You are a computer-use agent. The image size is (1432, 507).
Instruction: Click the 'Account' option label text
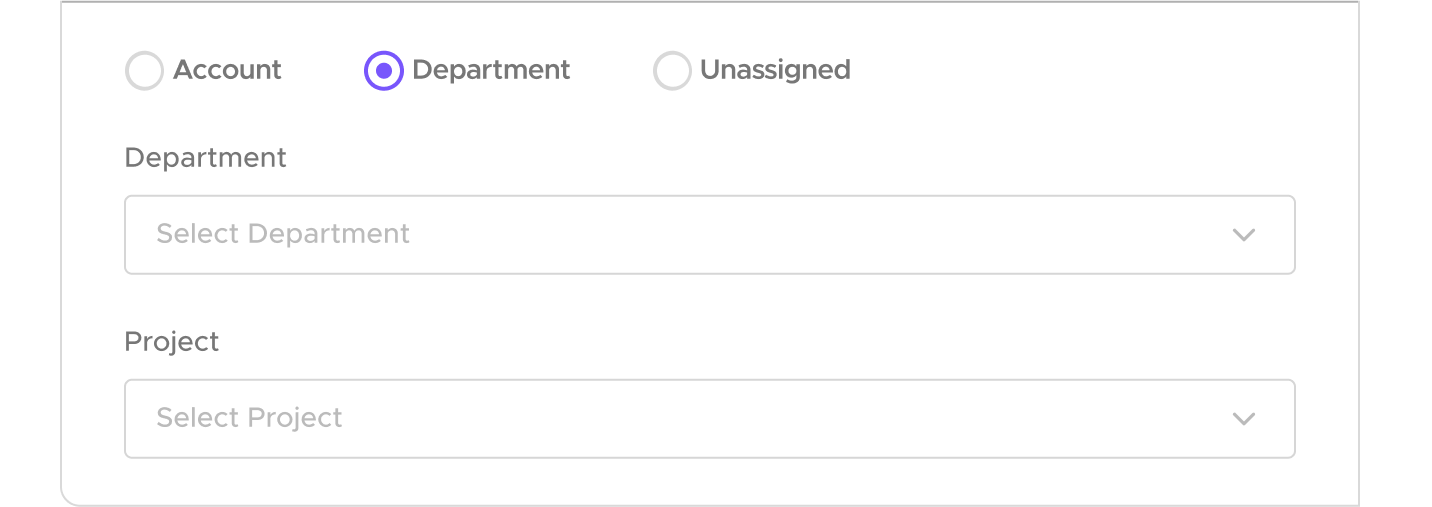click(x=227, y=70)
